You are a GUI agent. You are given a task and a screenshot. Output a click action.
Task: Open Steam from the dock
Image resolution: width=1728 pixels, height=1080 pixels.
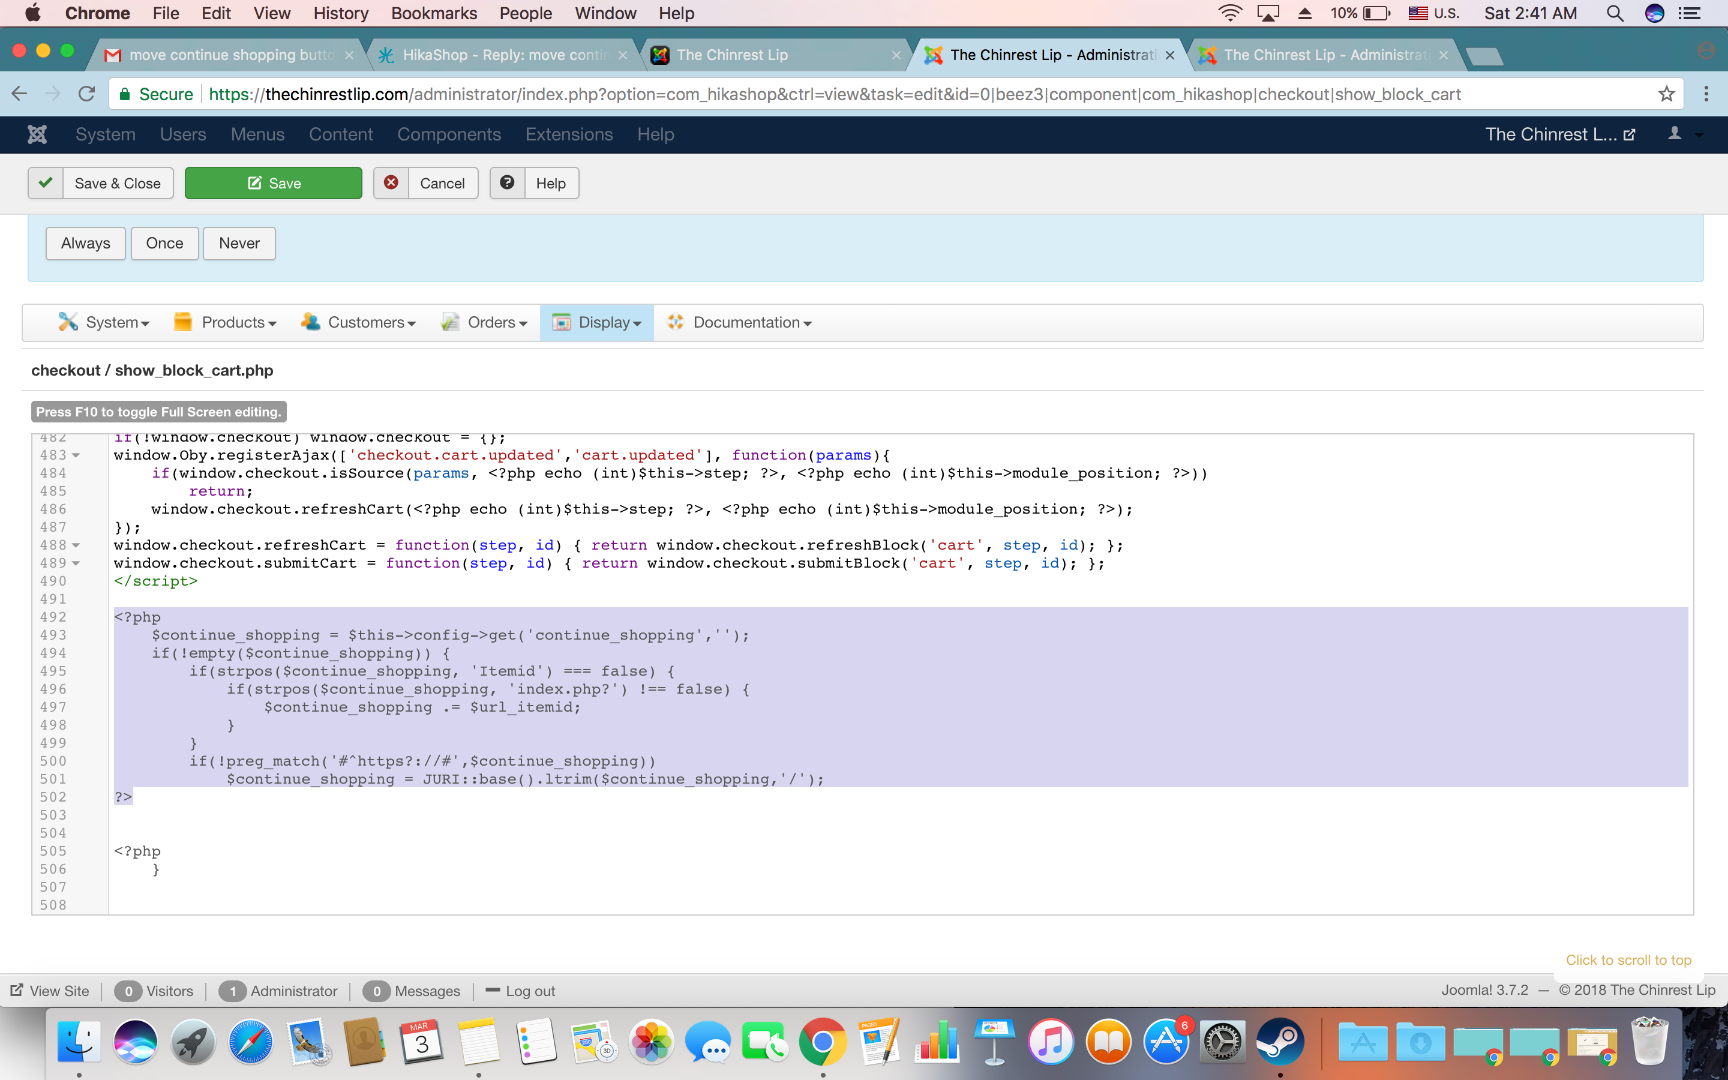pyautogui.click(x=1280, y=1043)
